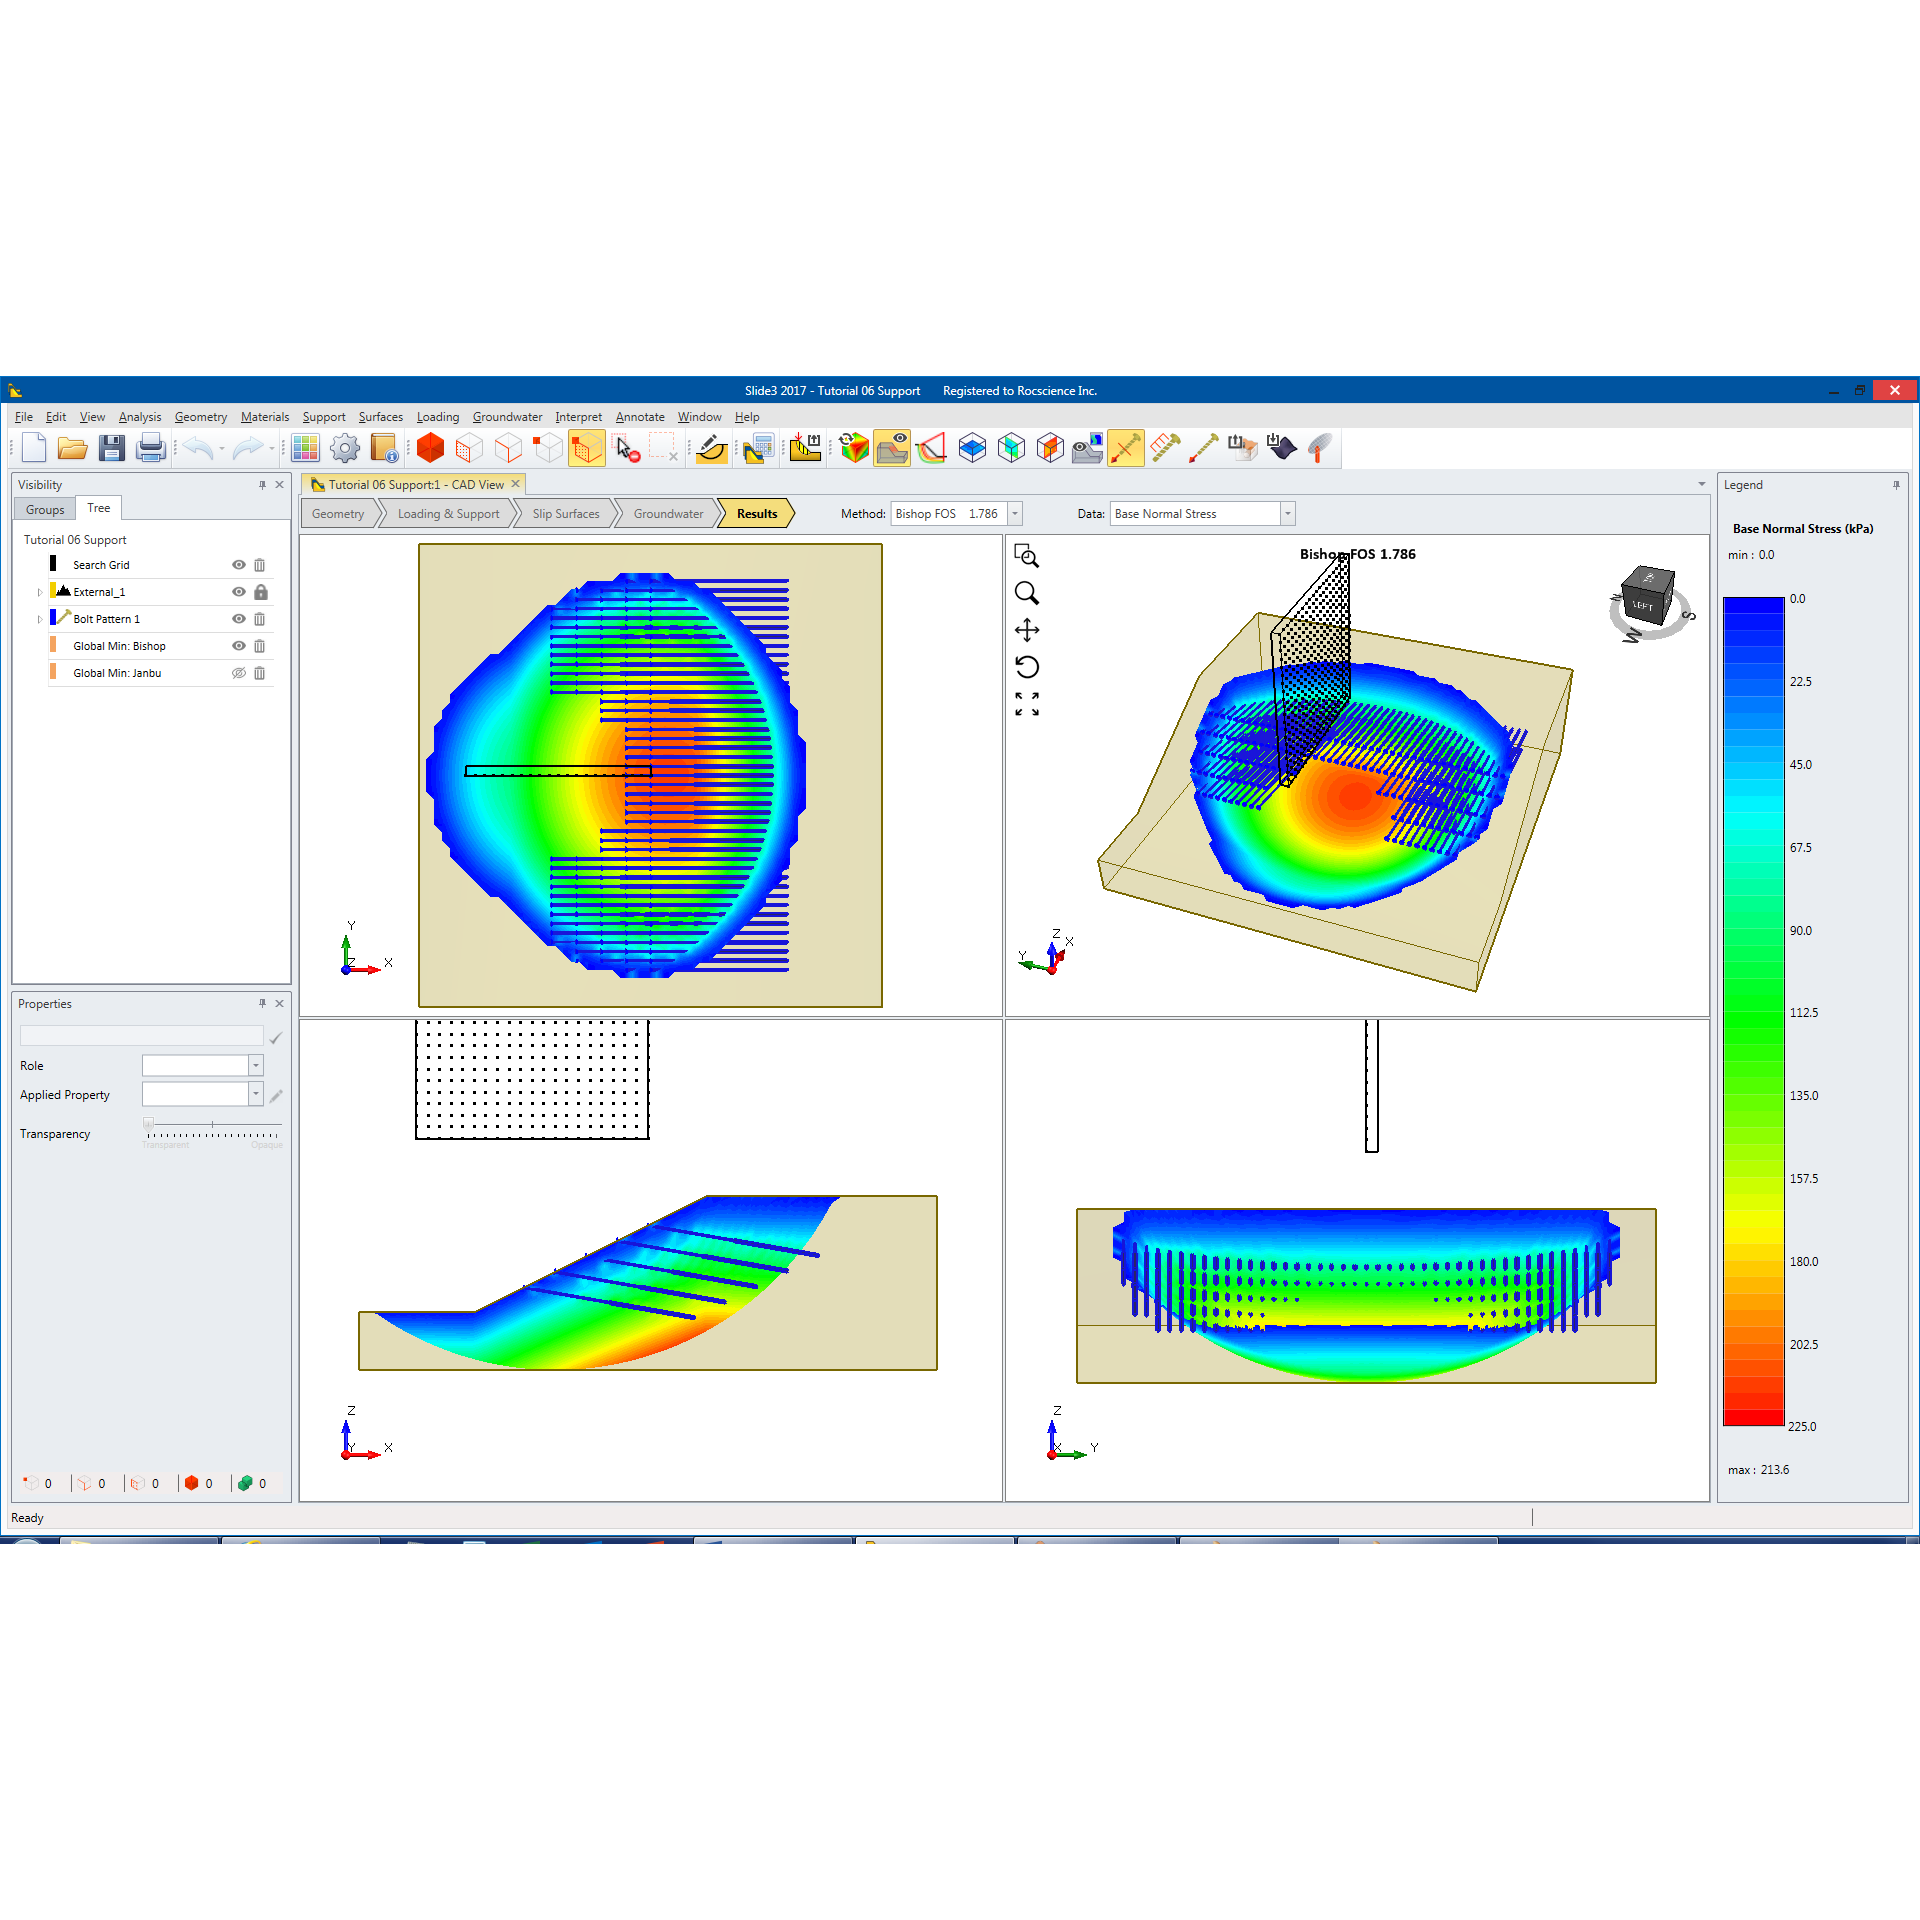Click the rotate view icon
Screen dimensions: 1920x1920
[1027, 667]
